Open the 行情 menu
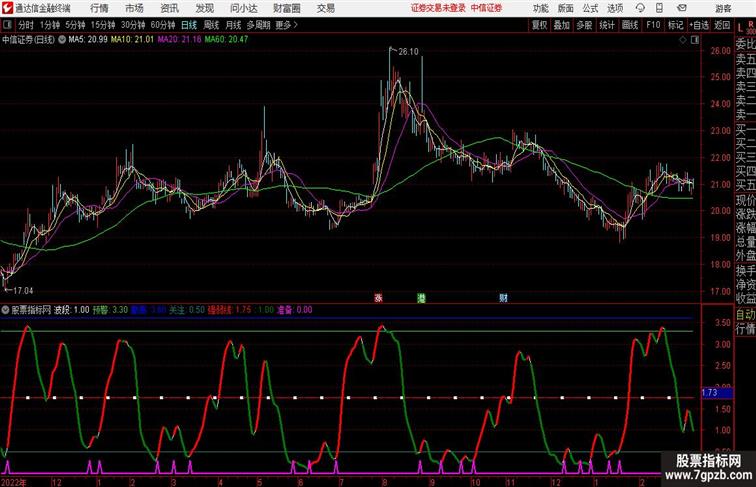Screen dimensions: 756x487 [99, 8]
